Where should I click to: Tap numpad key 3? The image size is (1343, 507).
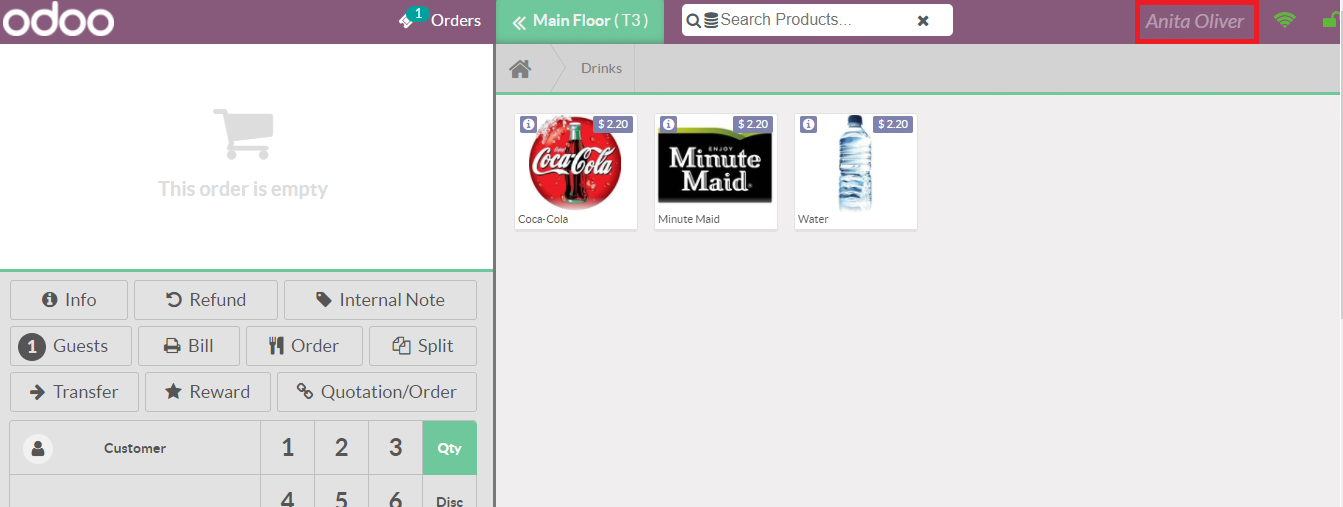pyautogui.click(x=396, y=448)
